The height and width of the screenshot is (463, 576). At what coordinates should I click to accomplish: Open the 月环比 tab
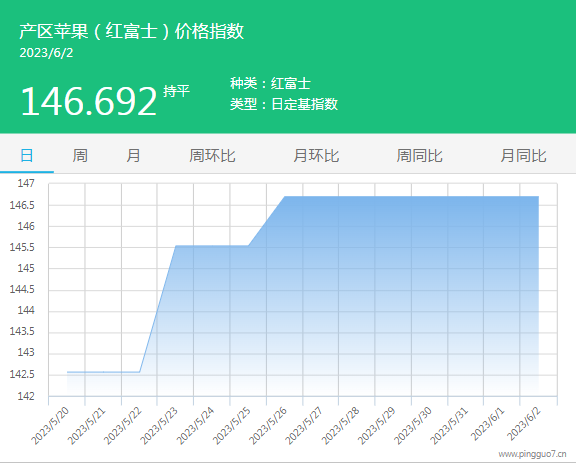(316, 155)
